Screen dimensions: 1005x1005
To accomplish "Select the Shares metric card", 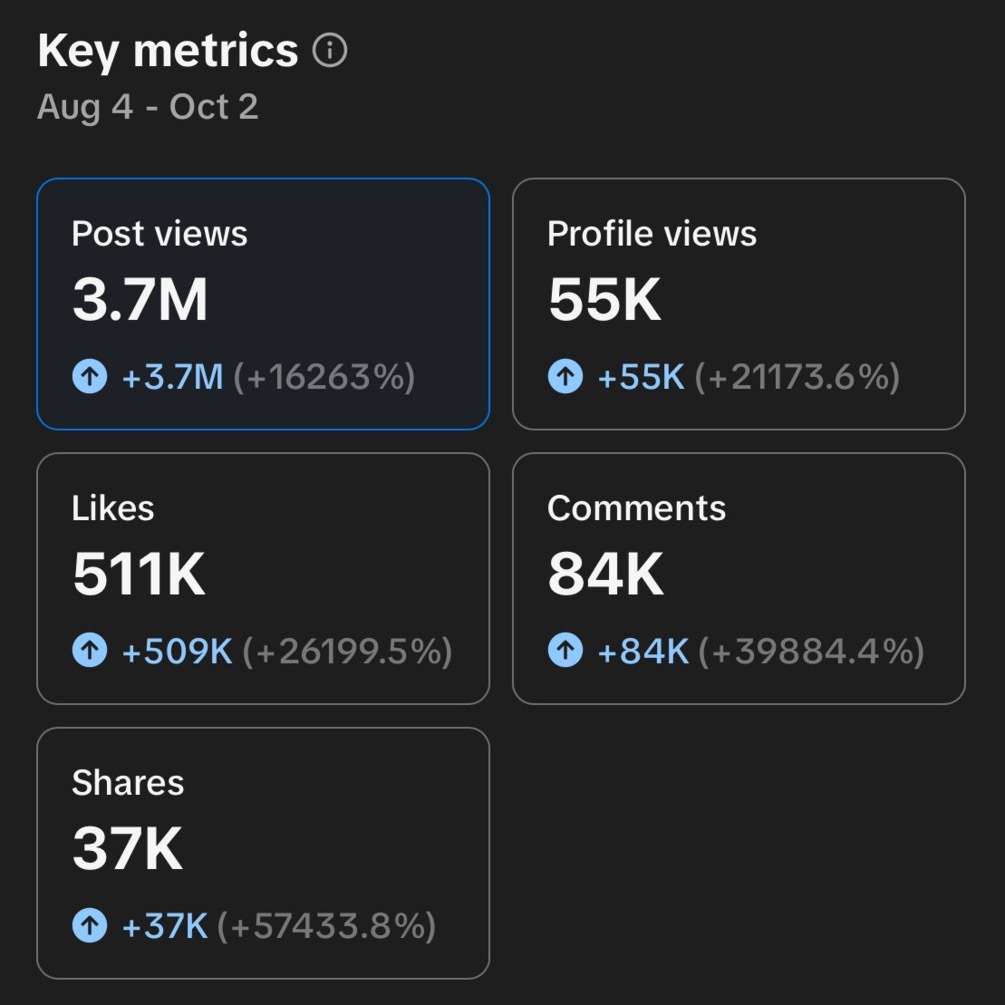I will pyautogui.click(x=263, y=852).
